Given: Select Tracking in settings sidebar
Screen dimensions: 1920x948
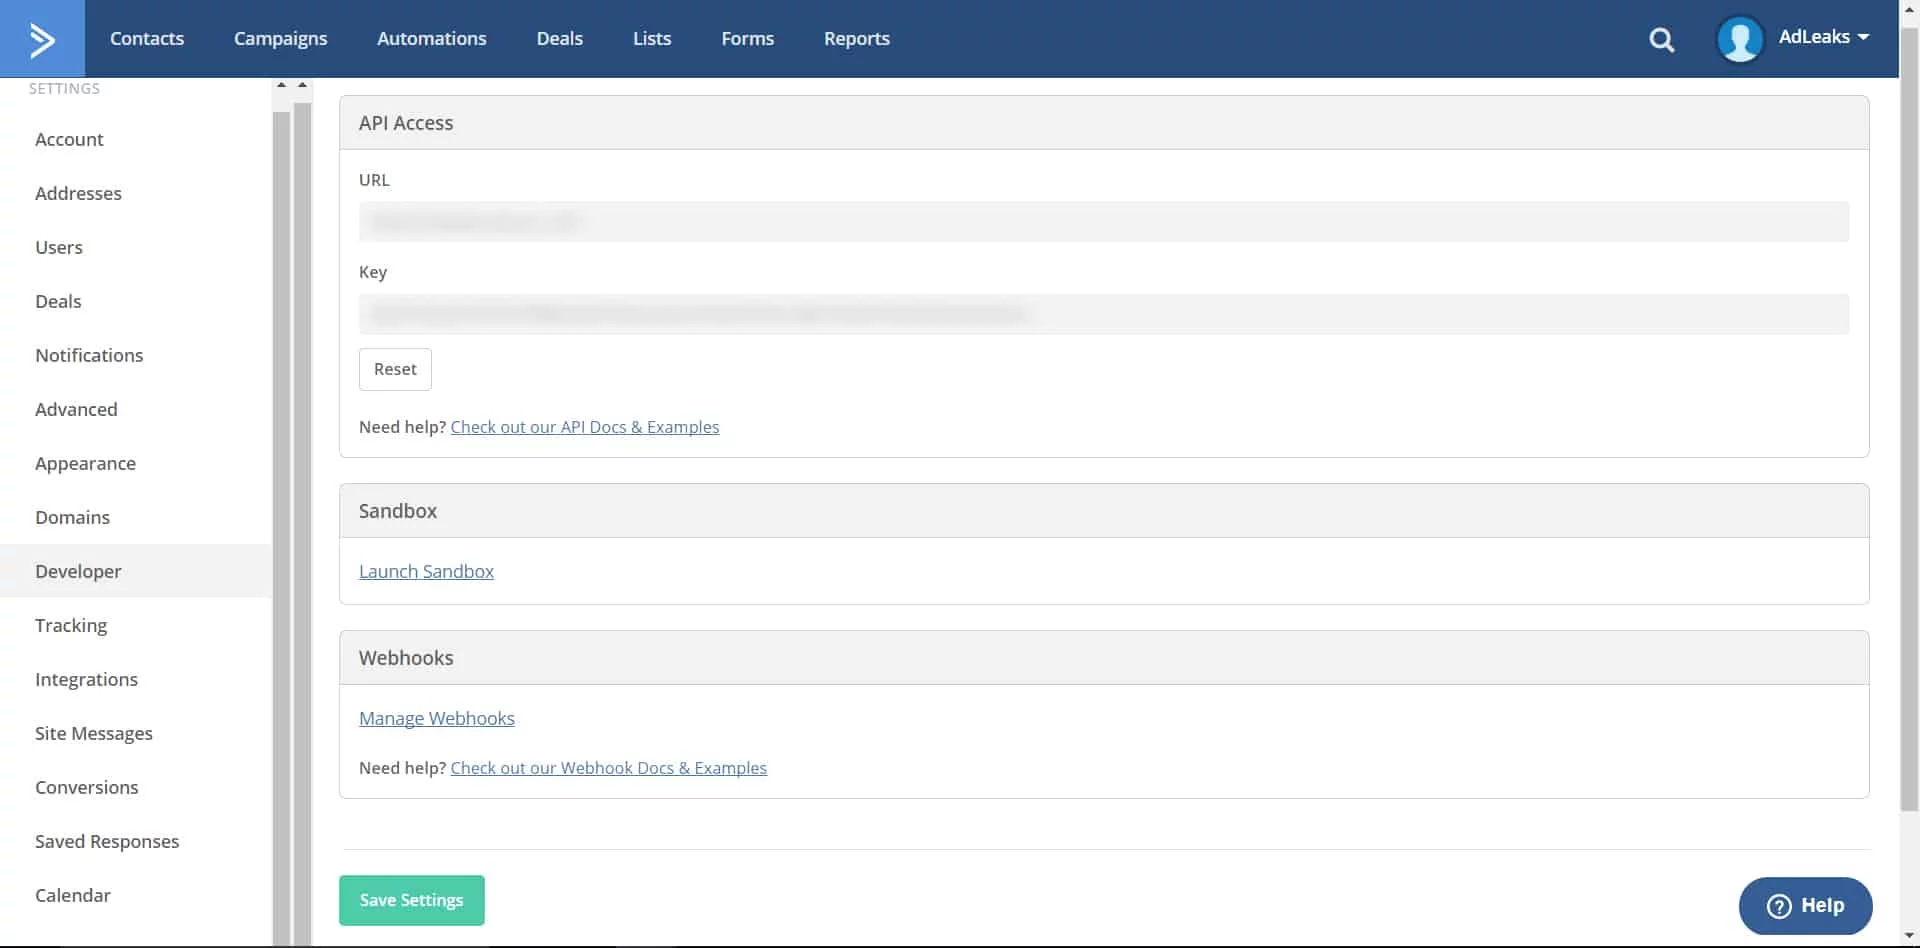Looking at the screenshot, I should click(136, 625).
